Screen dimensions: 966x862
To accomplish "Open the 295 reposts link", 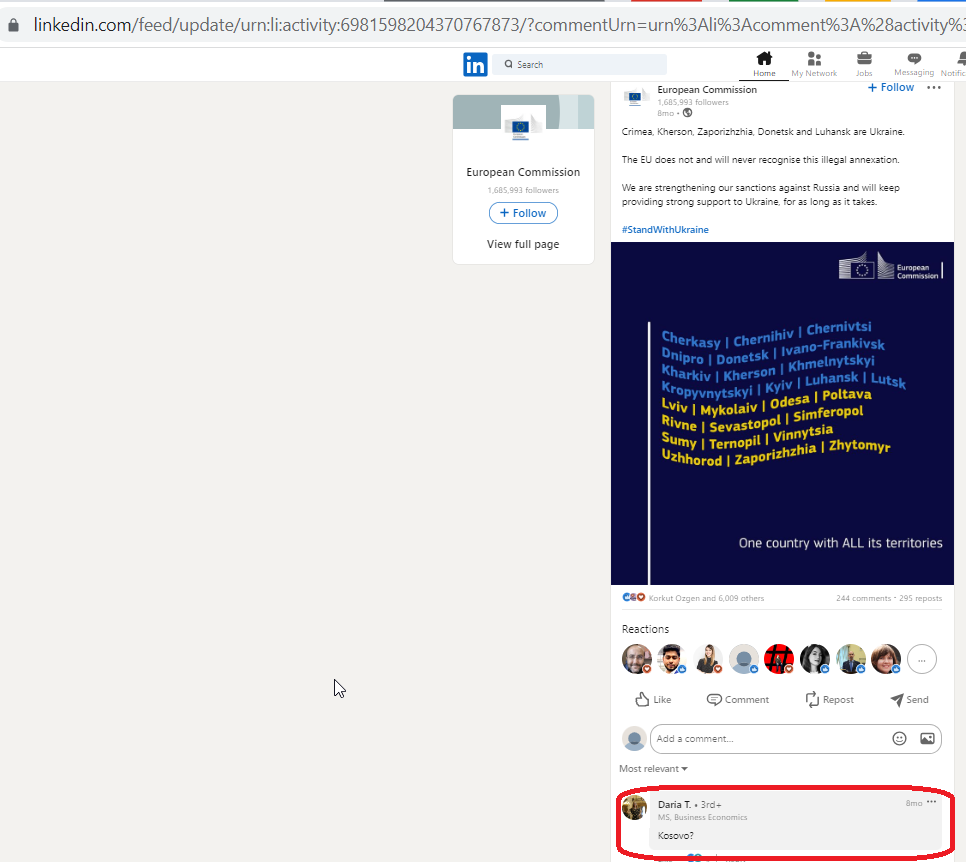I will (x=920, y=598).
